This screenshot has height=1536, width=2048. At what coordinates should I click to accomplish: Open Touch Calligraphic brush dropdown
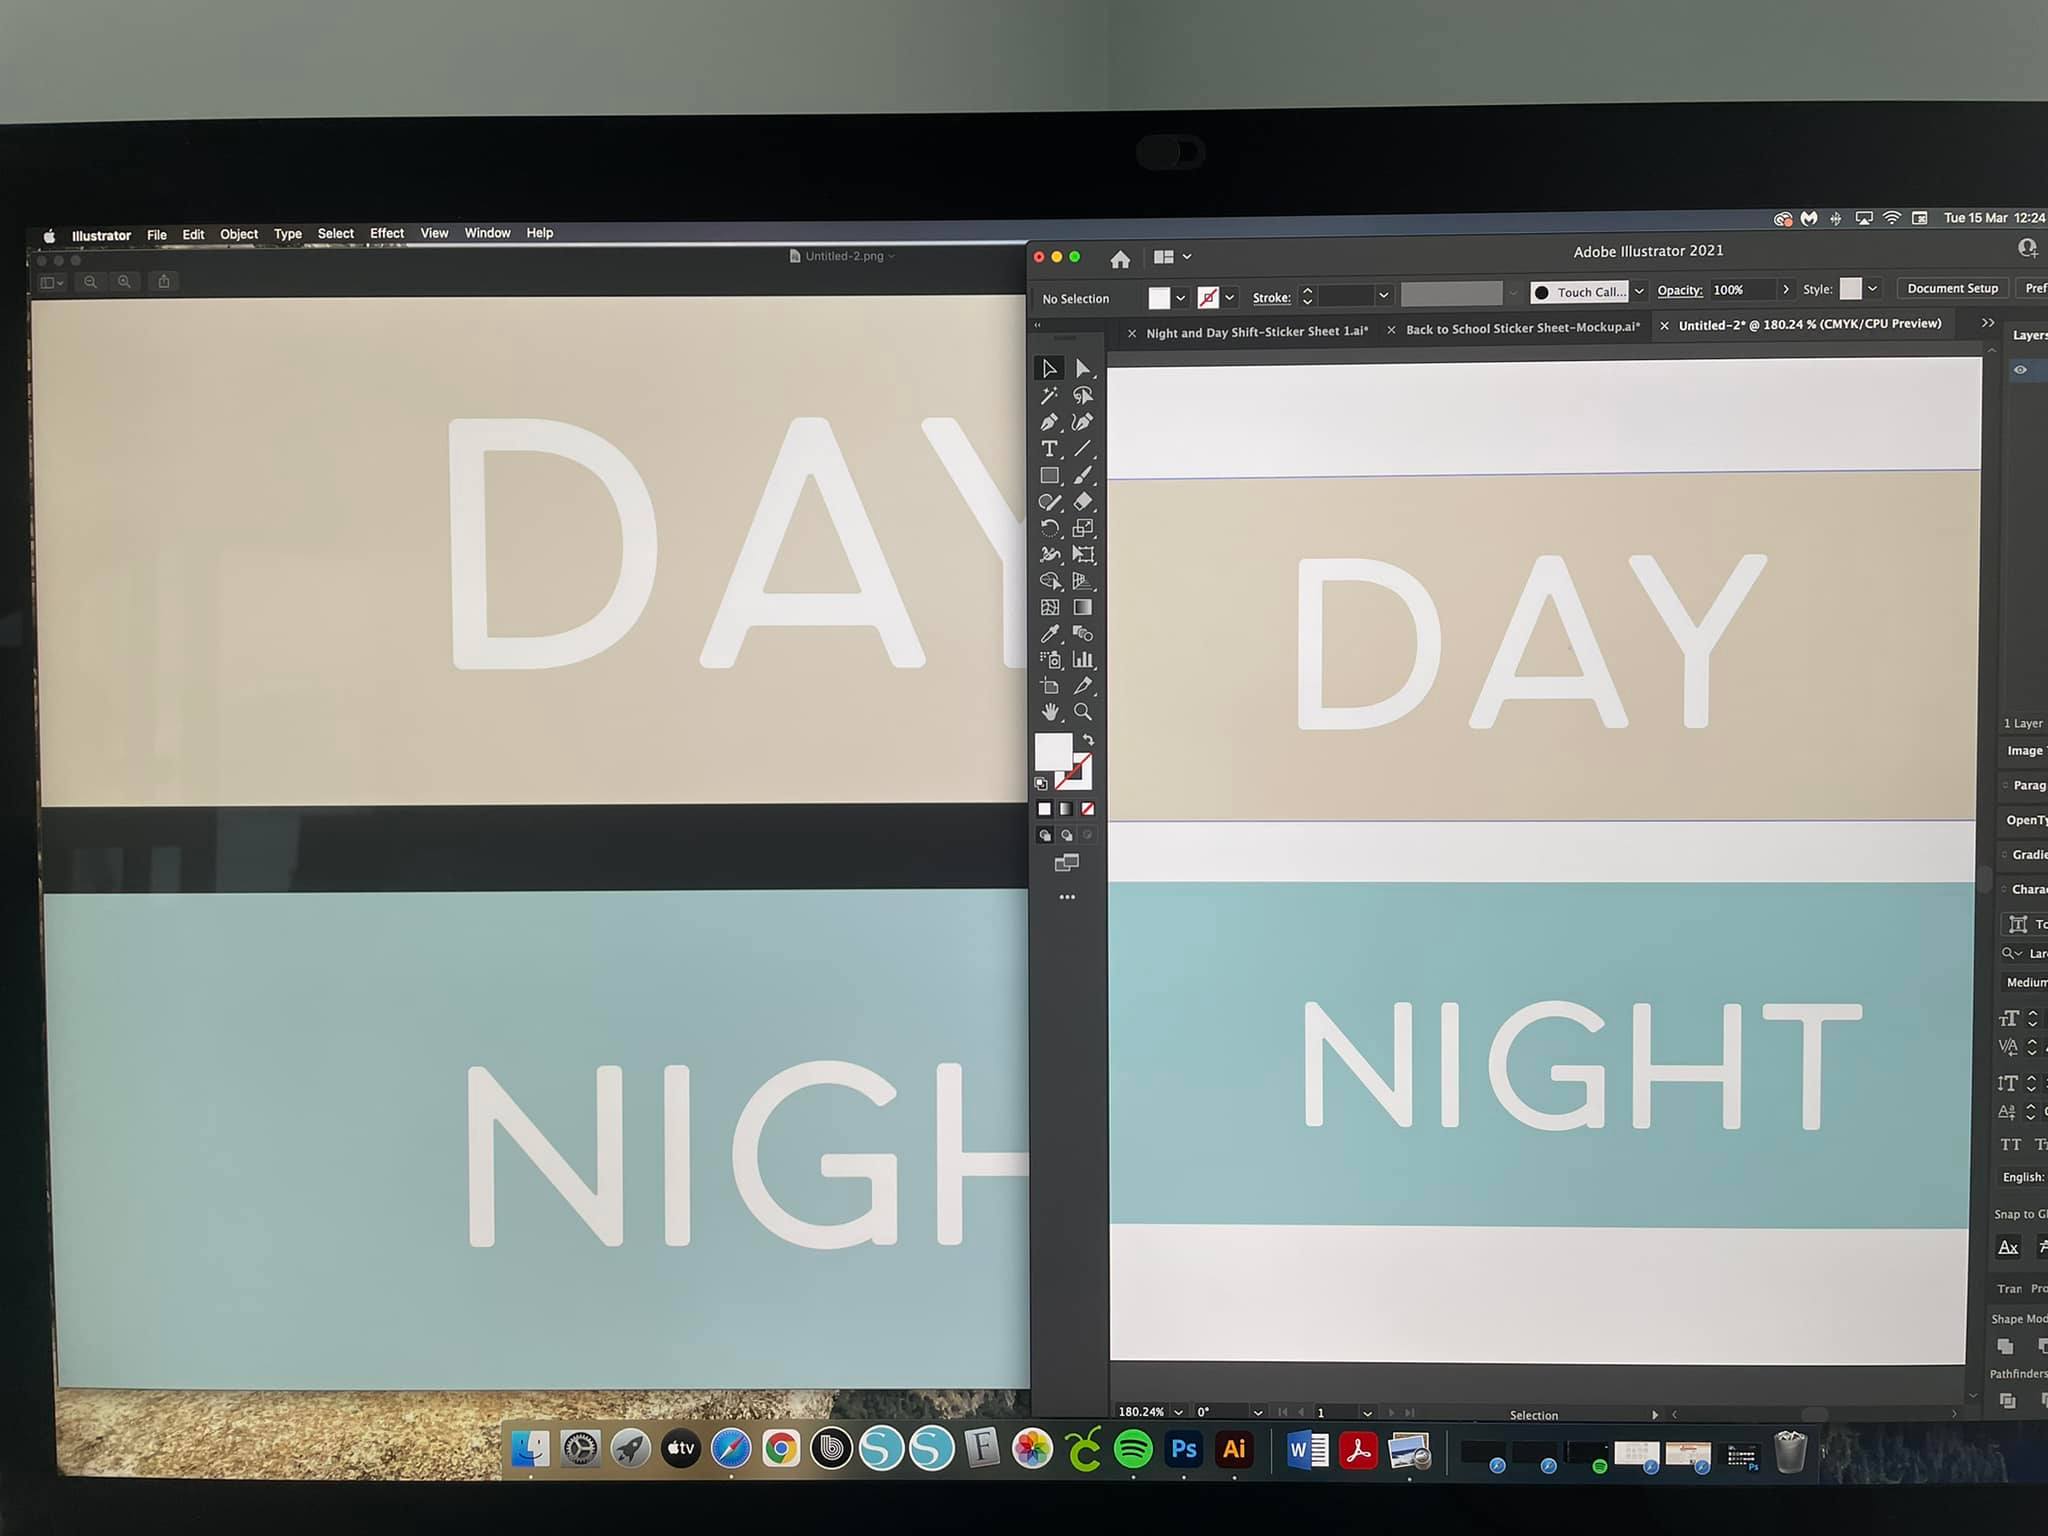tap(1639, 291)
